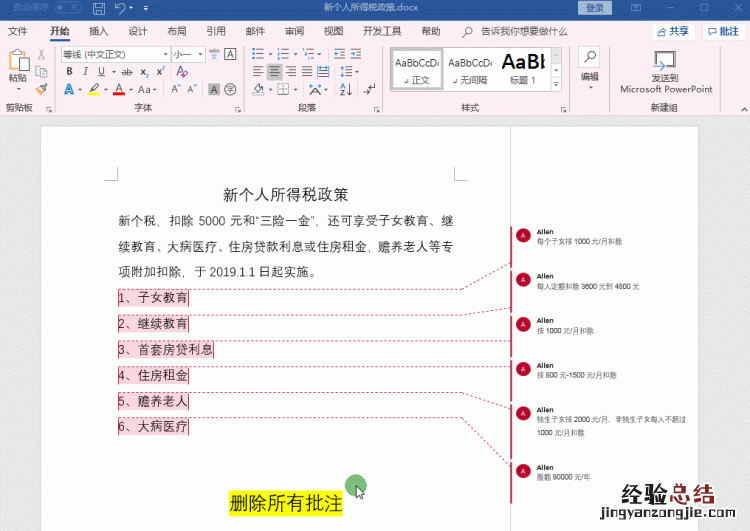Click the bullet list icon
750x531 pixels.
click(258, 54)
